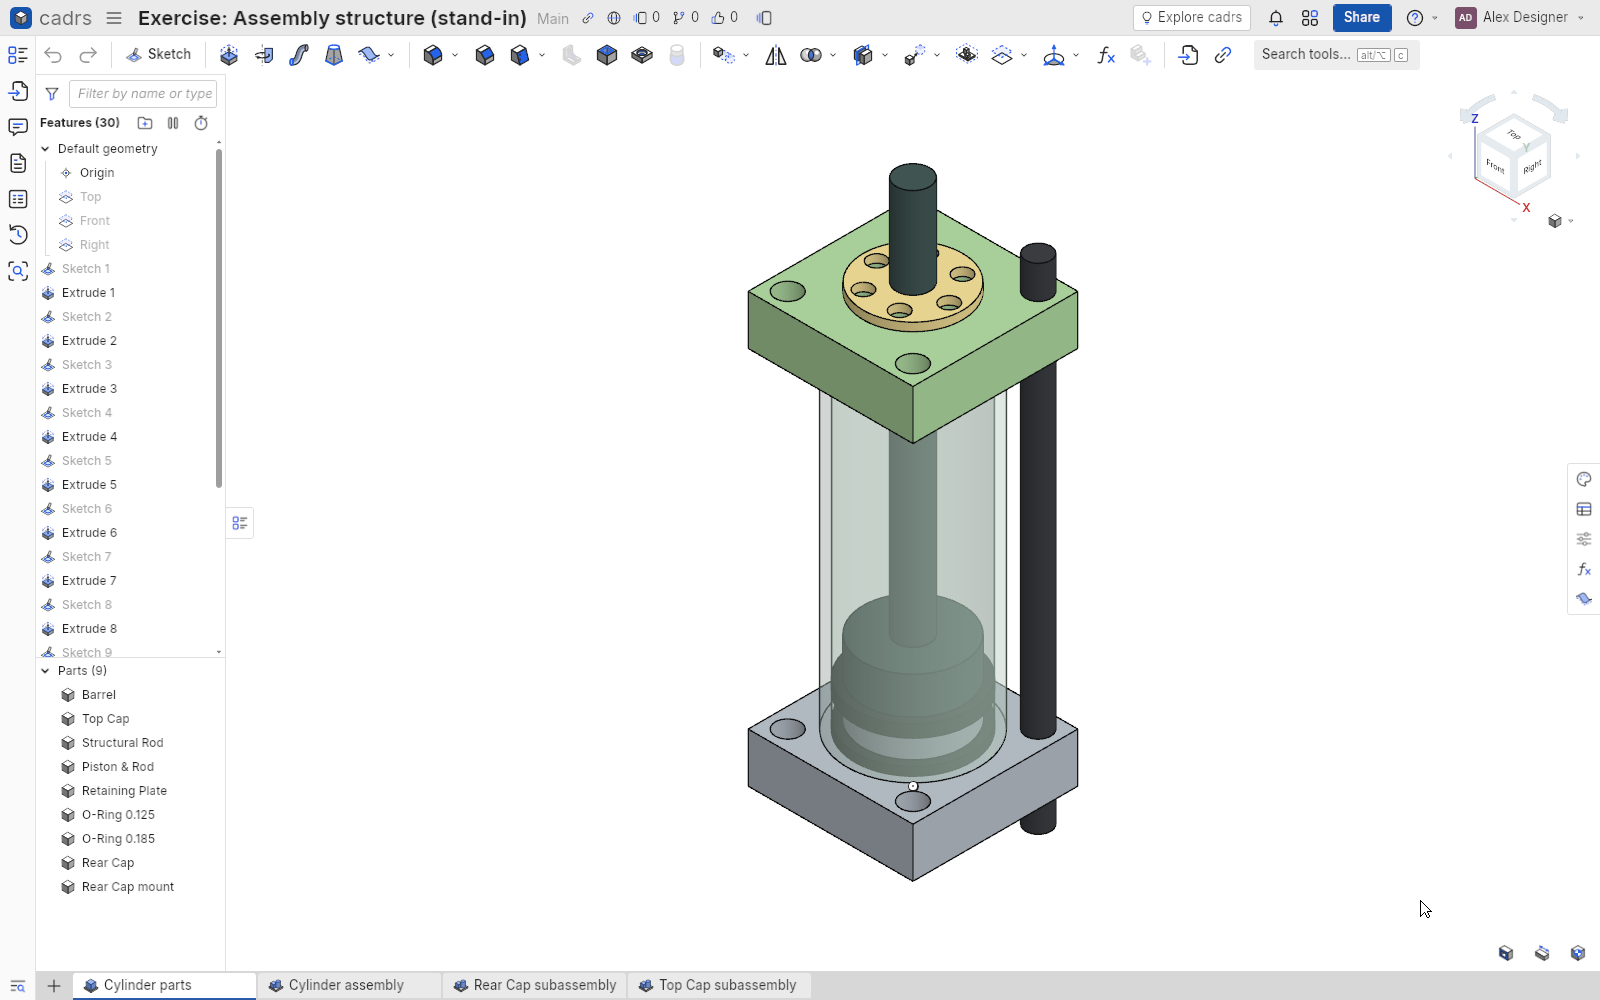Open the configuration table panel icon
This screenshot has width=1600, height=1000.
point(1584,509)
